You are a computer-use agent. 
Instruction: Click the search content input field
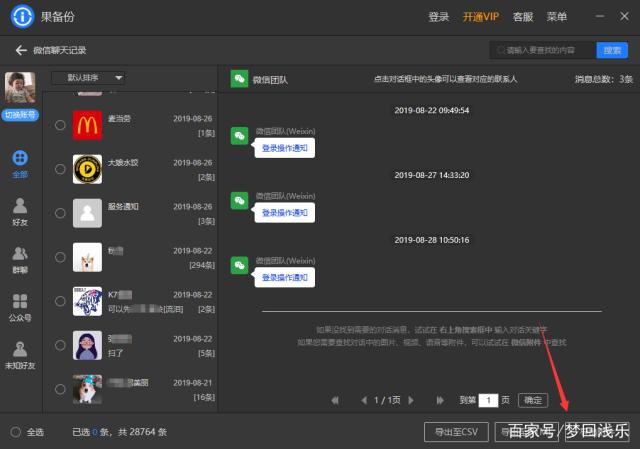click(x=545, y=50)
